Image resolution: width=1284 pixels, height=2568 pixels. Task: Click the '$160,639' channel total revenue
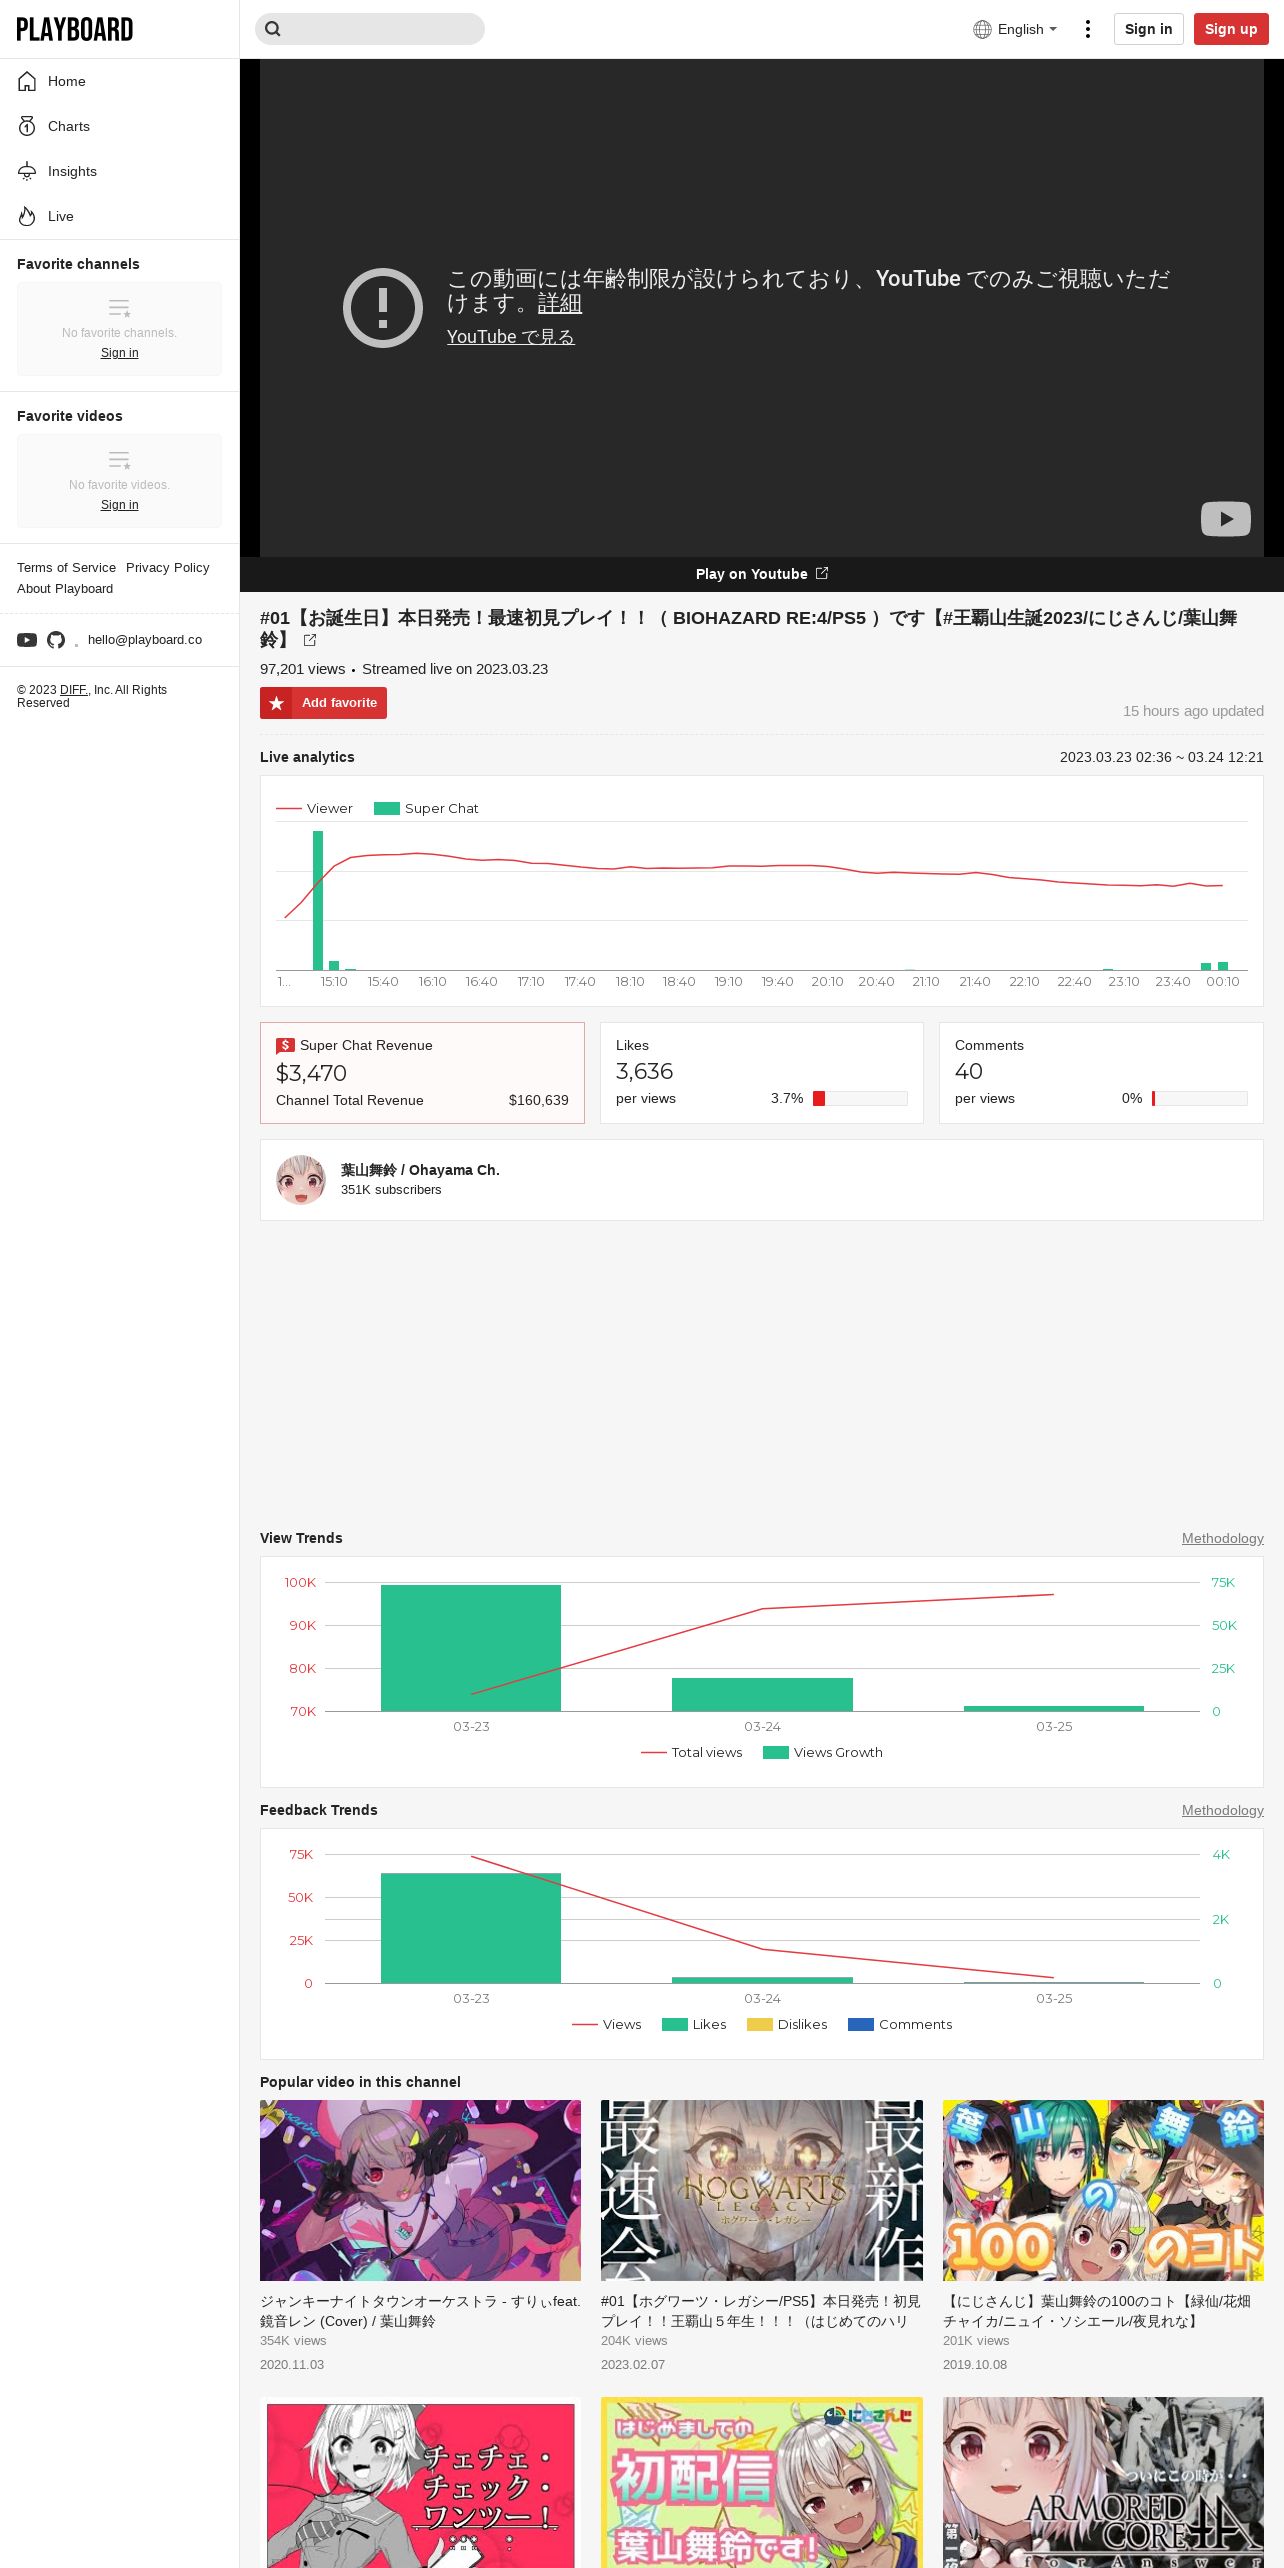click(538, 1100)
